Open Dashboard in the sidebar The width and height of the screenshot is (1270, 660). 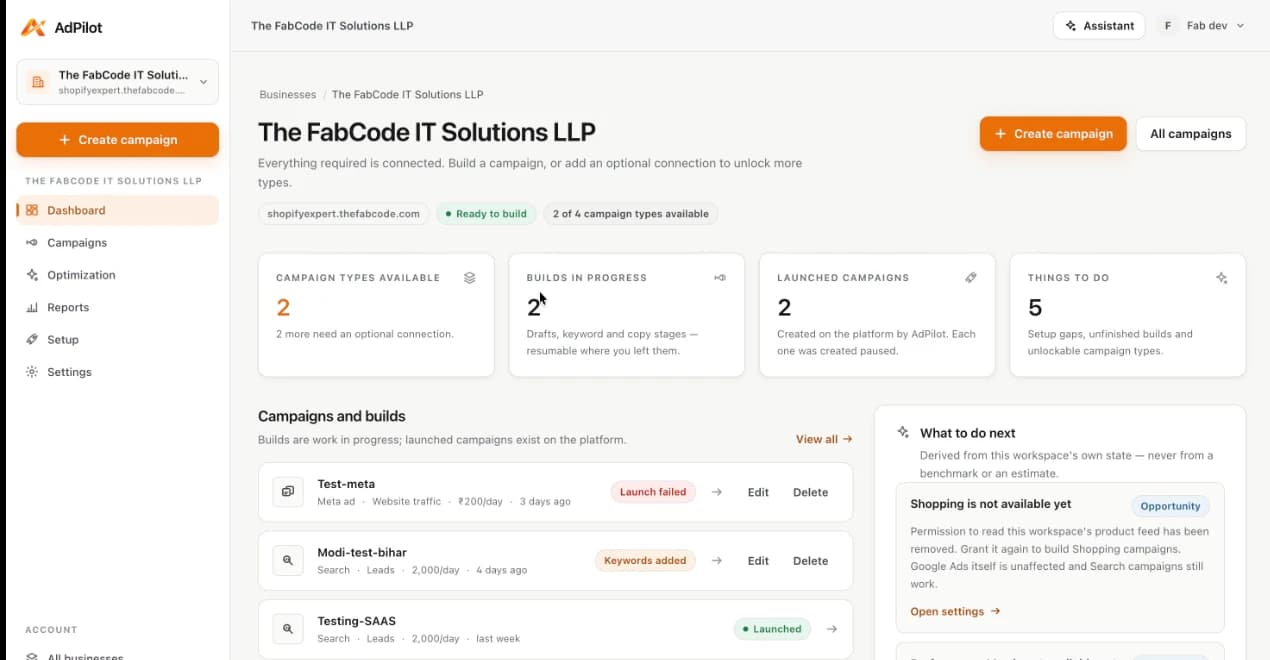tap(117, 210)
